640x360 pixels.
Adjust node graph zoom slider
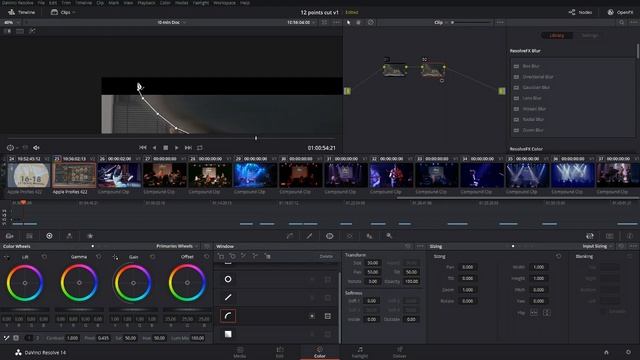click(471, 22)
